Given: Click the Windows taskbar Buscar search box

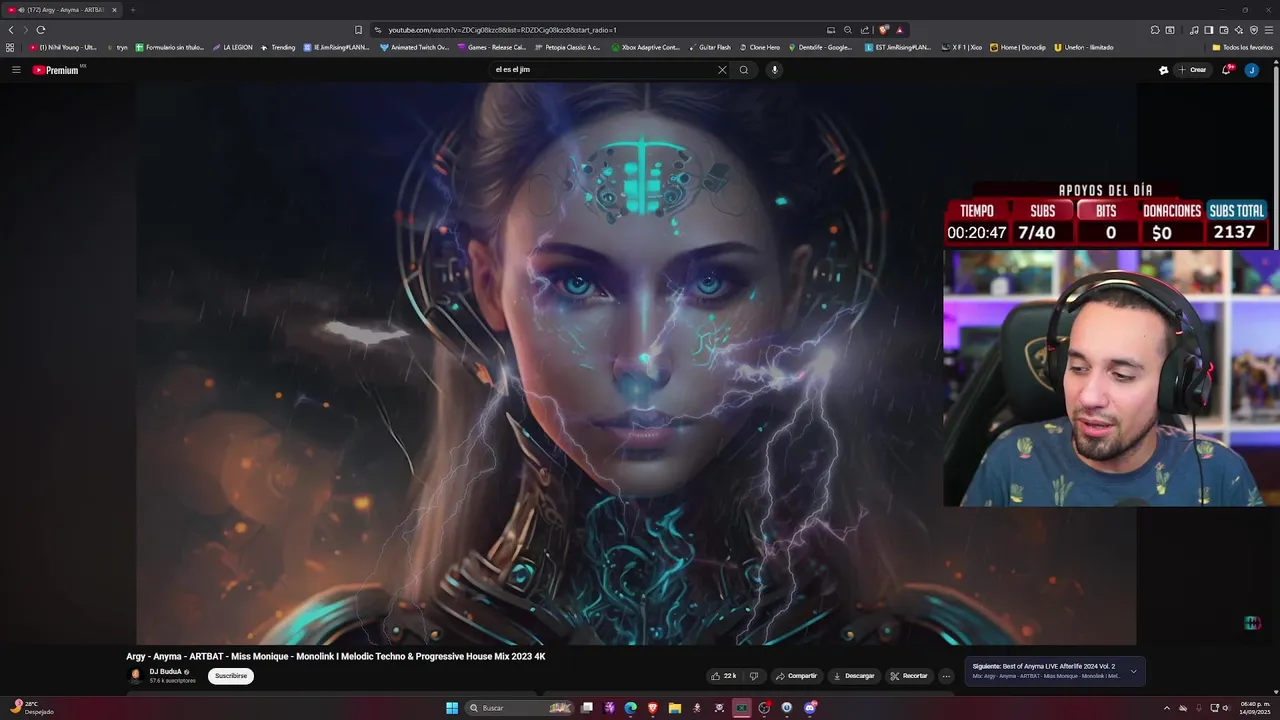Looking at the screenshot, I should (521, 708).
